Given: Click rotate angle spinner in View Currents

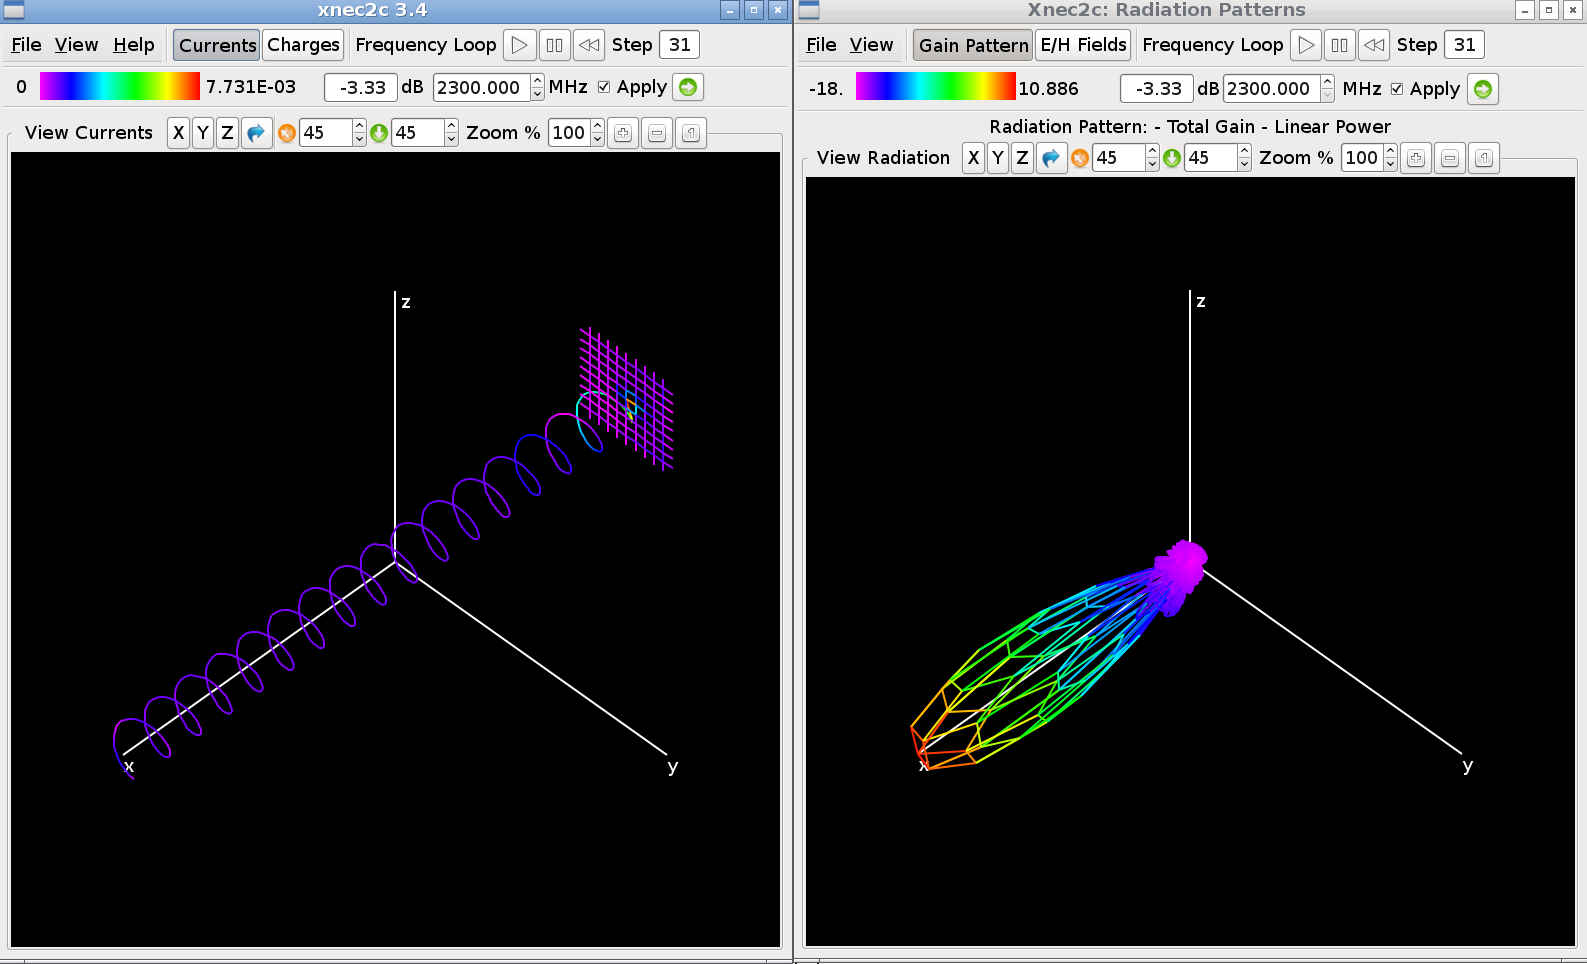Looking at the screenshot, I should point(333,133).
